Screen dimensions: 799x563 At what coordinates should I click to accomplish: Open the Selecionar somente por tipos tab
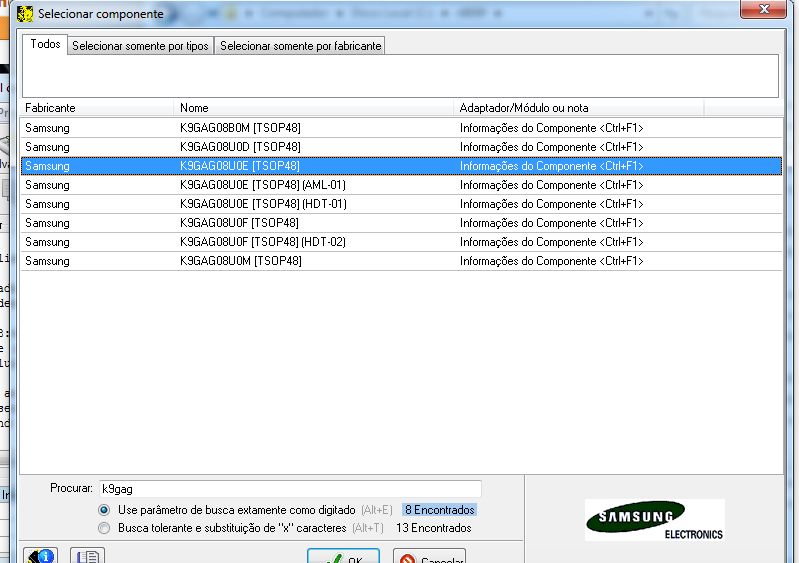coord(140,46)
